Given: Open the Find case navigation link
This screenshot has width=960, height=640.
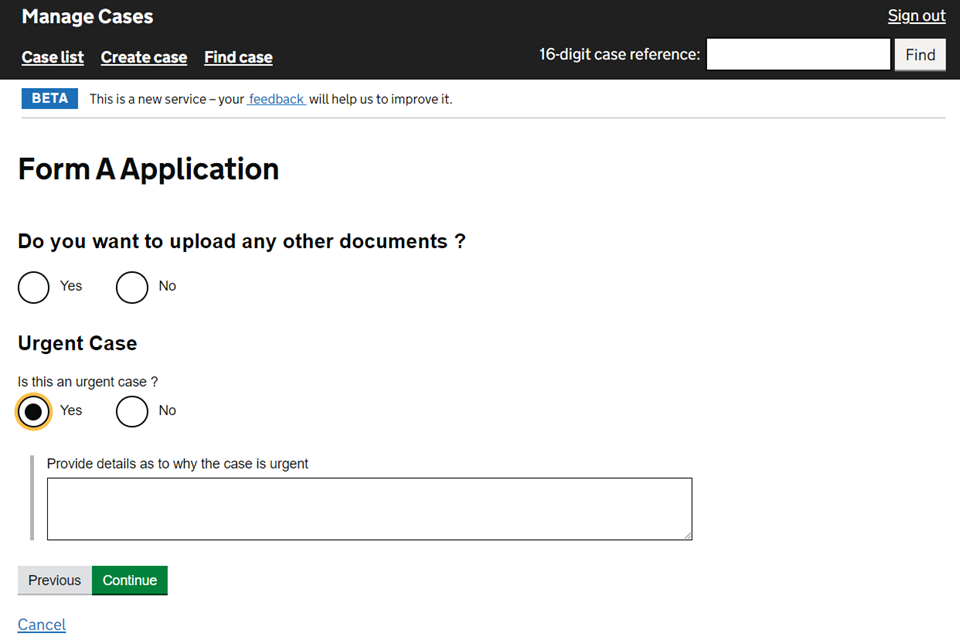Looking at the screenshot, I should [238, 57].
